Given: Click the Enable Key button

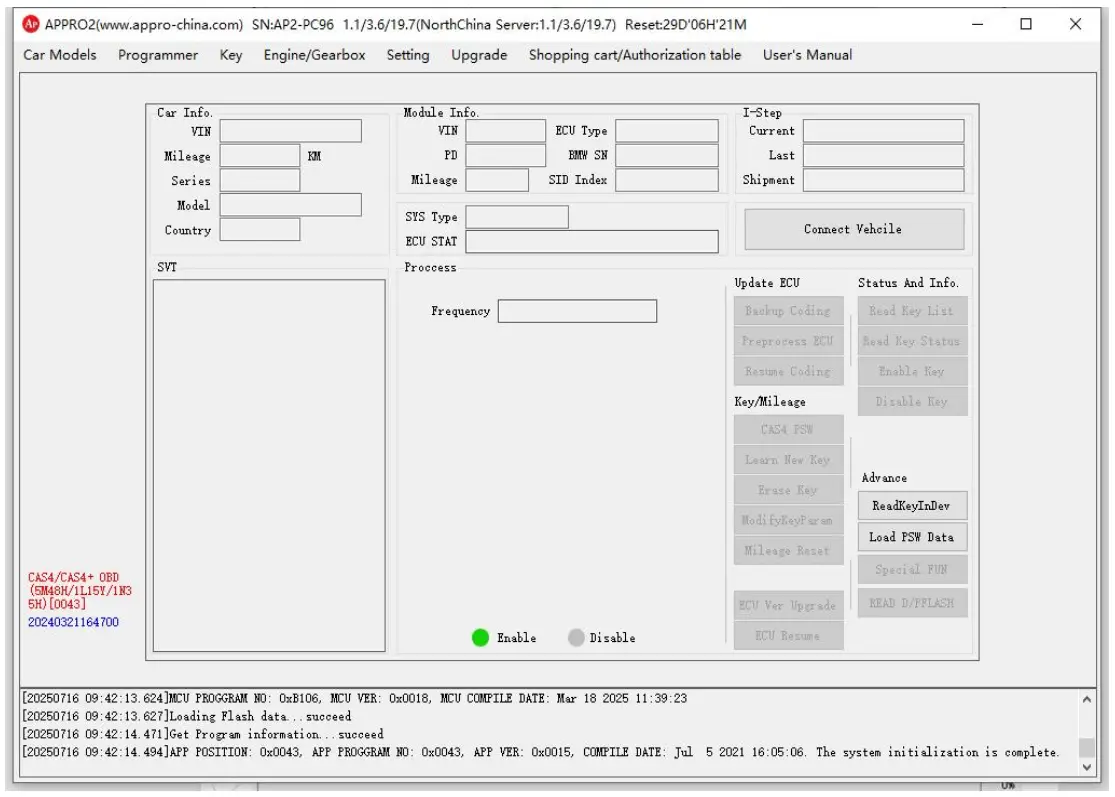Looking at the screenshot, I should coord(912,371).
